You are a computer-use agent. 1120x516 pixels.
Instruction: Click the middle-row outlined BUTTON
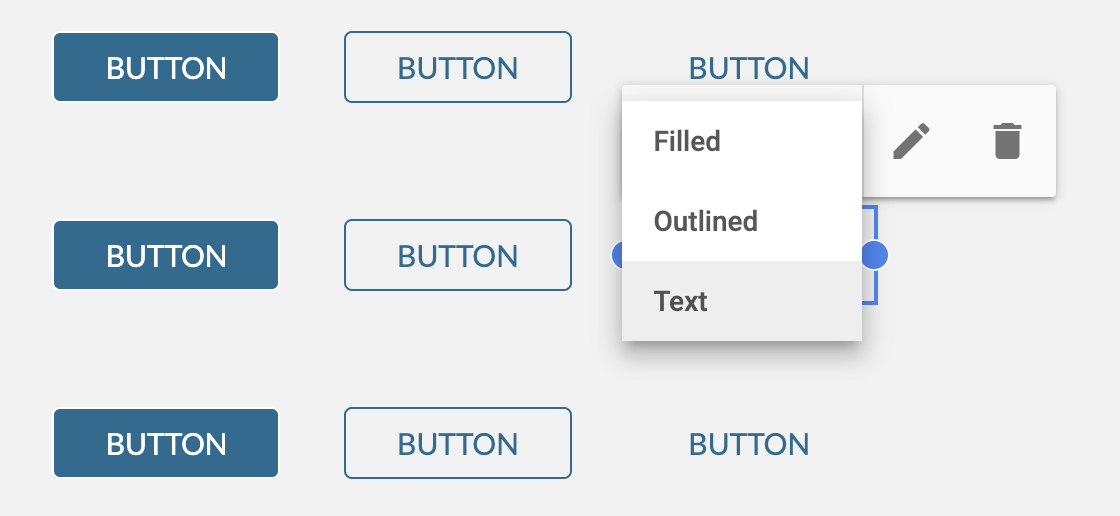(458, 255)
